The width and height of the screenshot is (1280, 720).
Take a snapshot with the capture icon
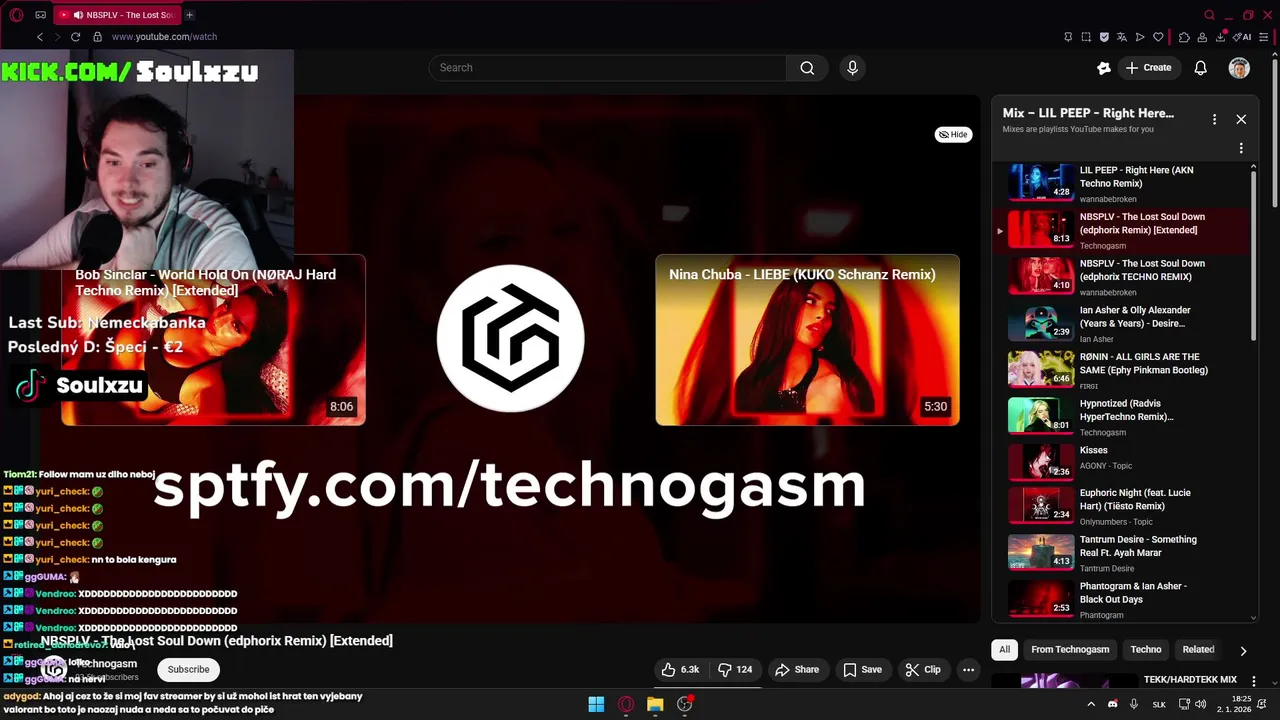[x=1086, y=37]
